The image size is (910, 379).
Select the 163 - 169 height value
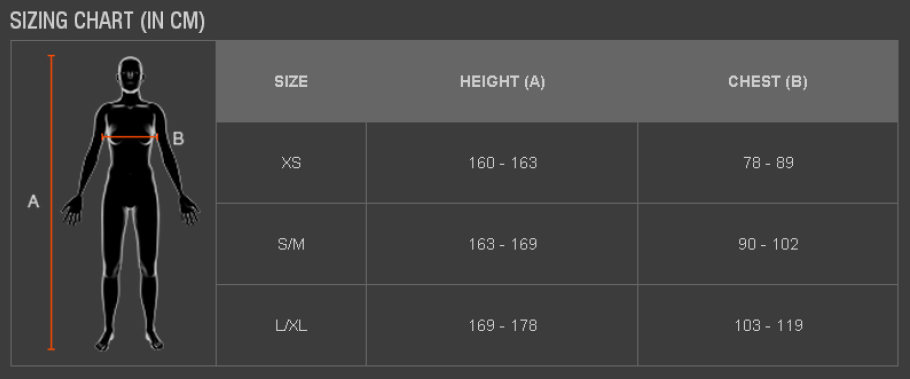(503, 244)
